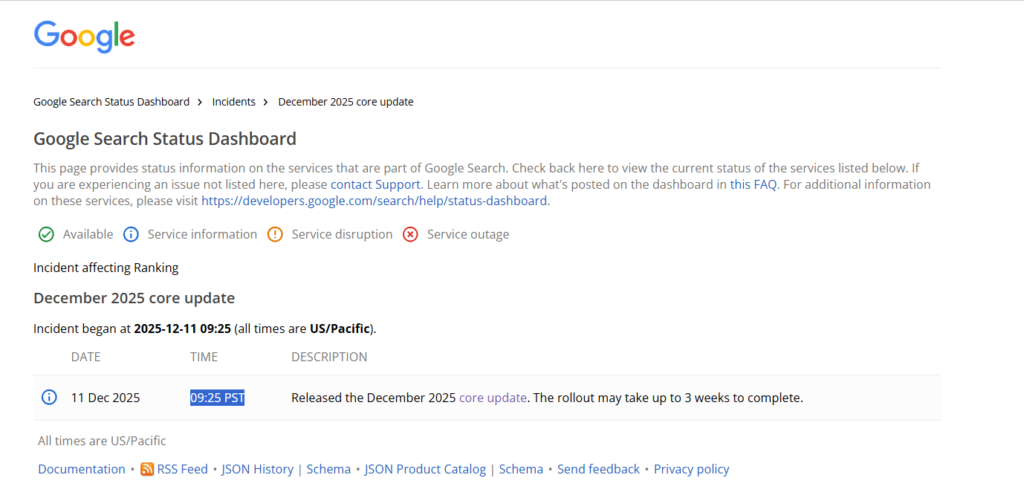Click the Send feedback link
This screenshot has height=498, width=1024.
(x=598, y=469)
